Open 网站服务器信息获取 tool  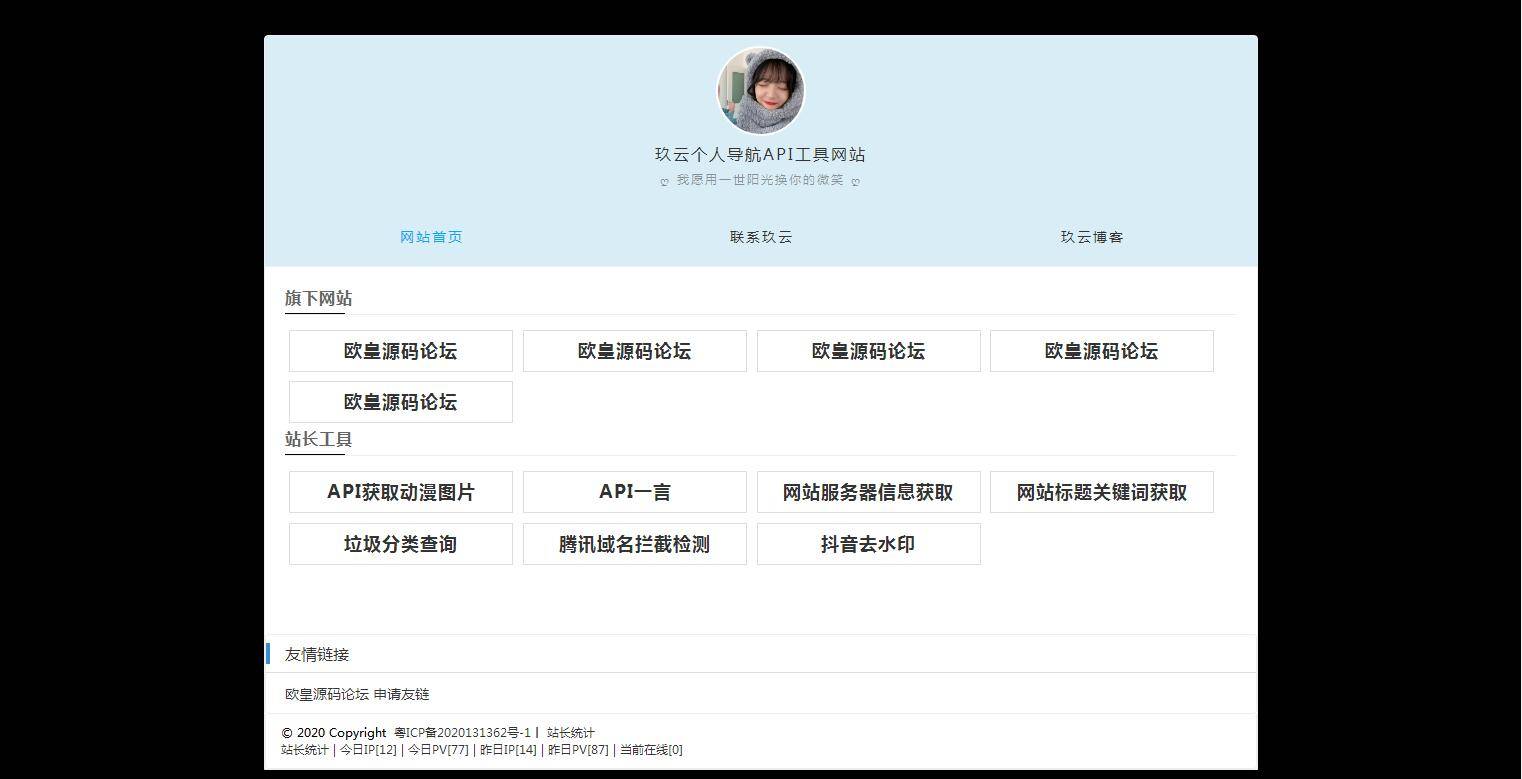(x=868, y=492)
